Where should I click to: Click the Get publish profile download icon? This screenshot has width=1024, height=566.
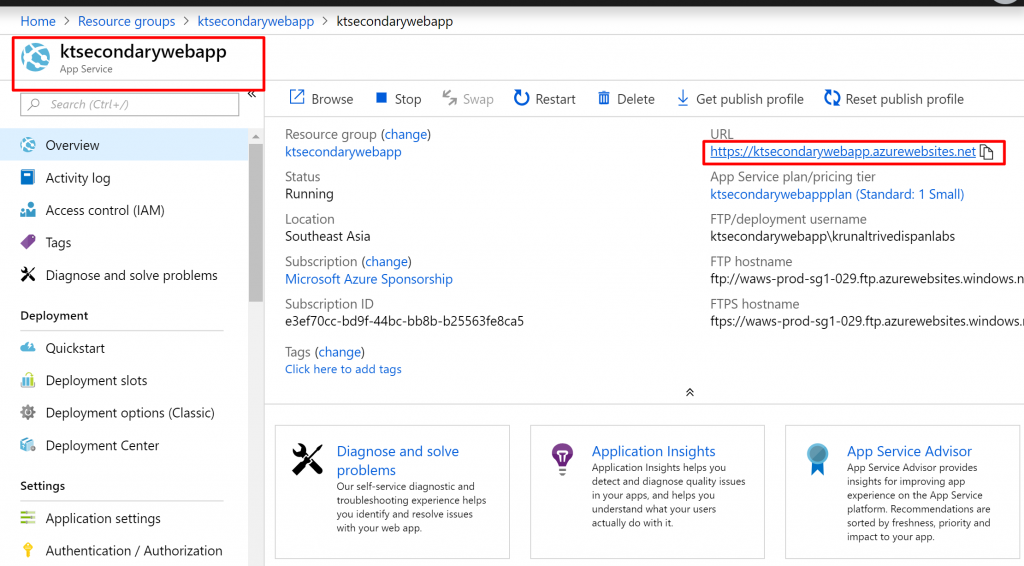coord(682,98)
